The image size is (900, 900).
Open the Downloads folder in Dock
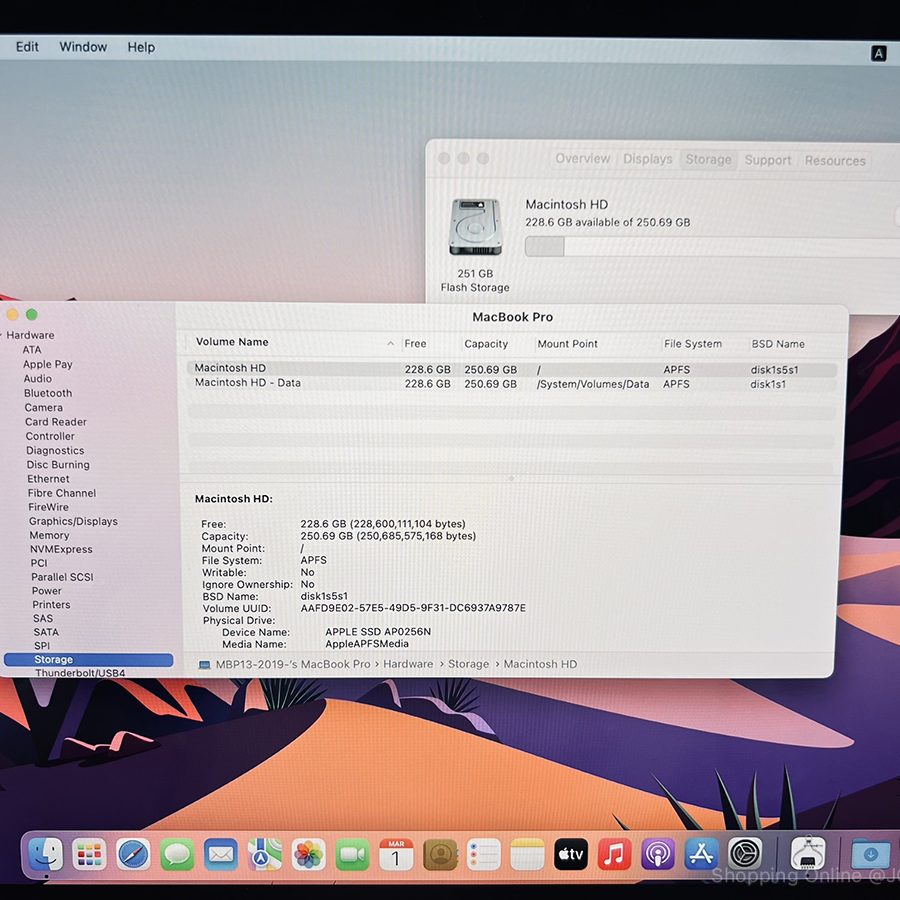(870, 854)
